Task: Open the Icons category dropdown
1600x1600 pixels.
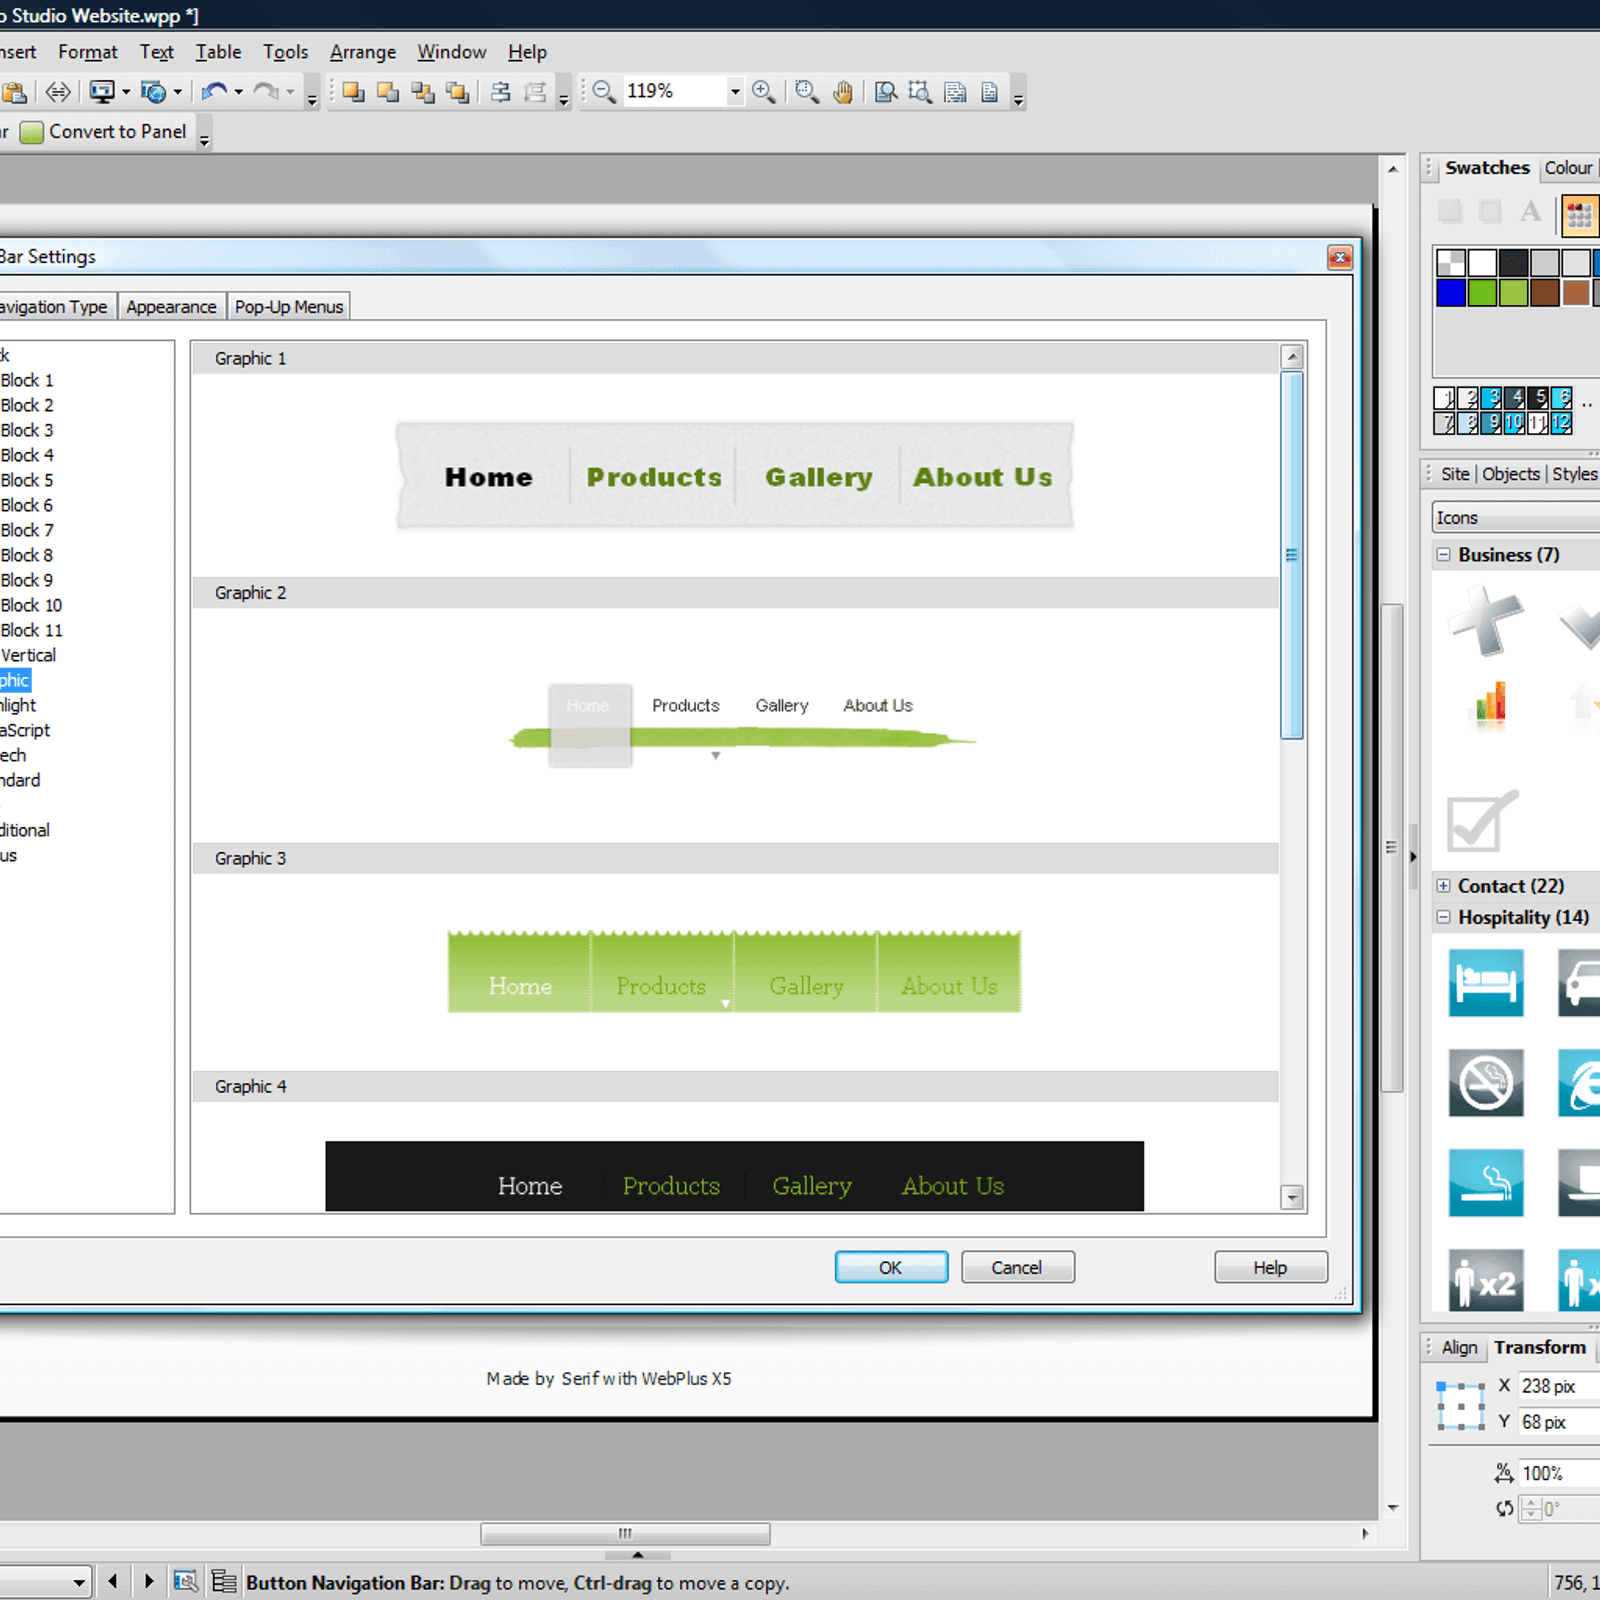Action: [x=1516, y=517]
